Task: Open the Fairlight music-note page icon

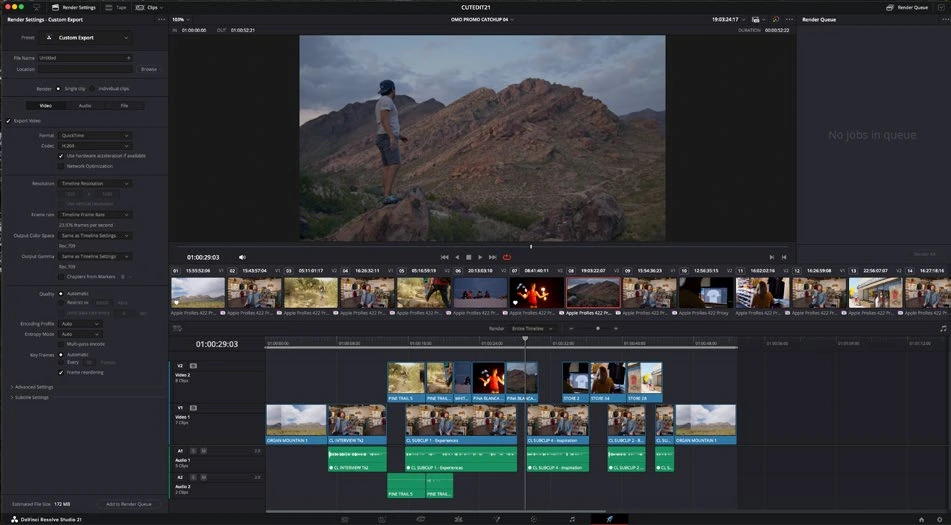Action: coord(572,520)
